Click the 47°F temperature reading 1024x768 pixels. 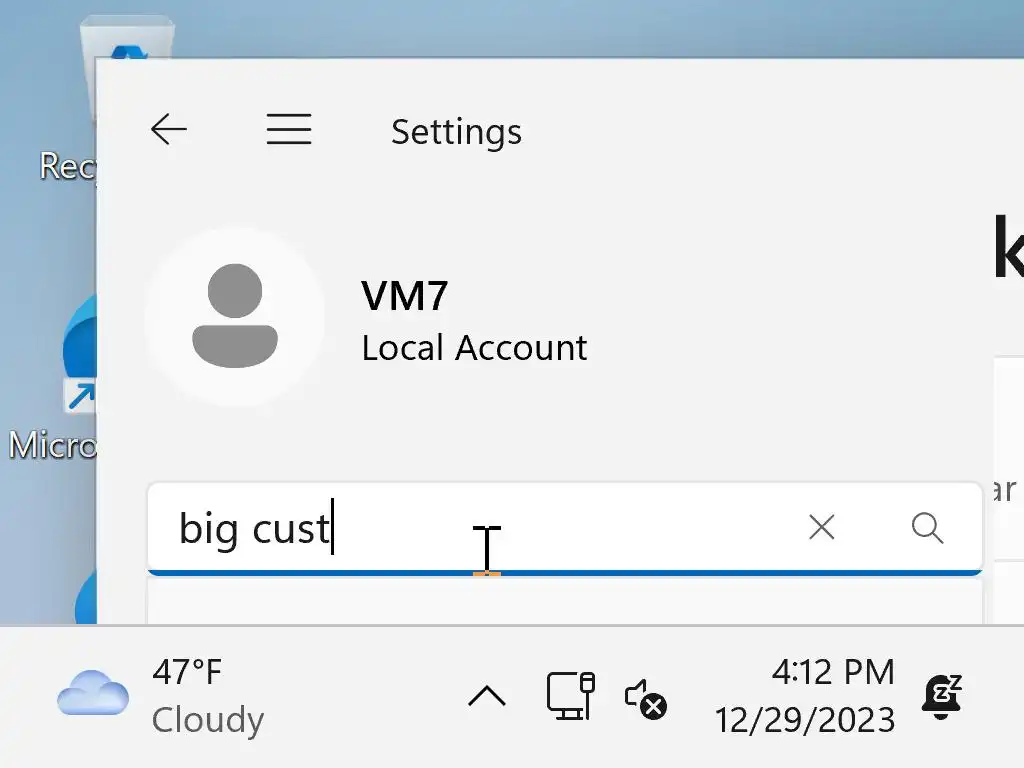pyautogui.click(x=187, y=673)
